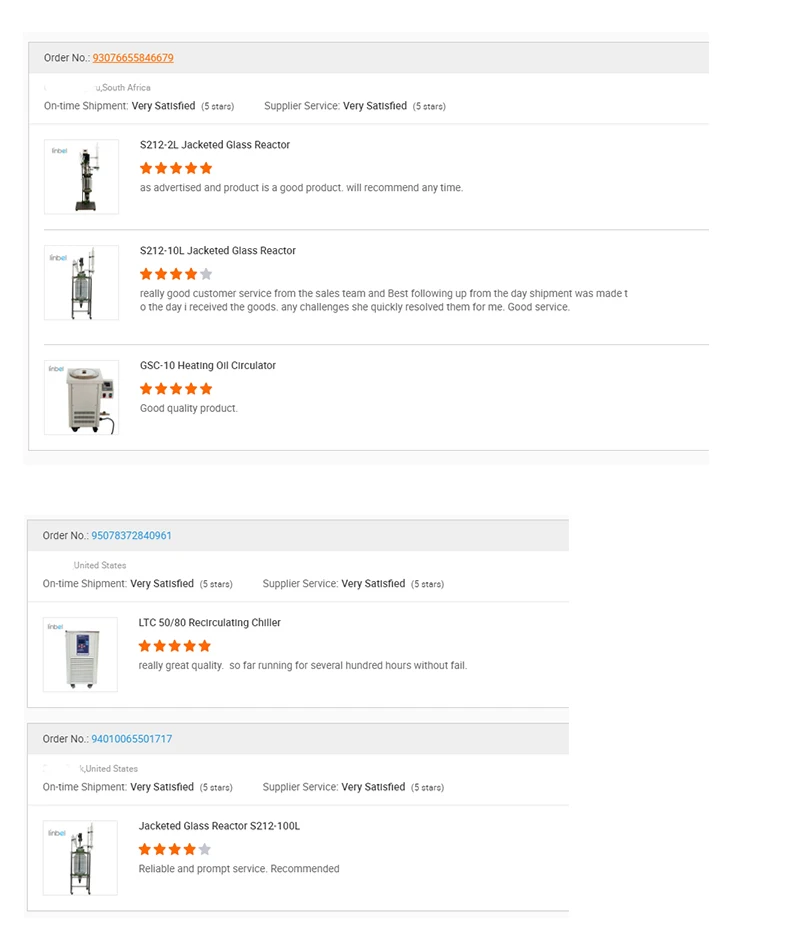
Task: Click the third star of LTC 50/80 rating
Action: tap(175, 646)
